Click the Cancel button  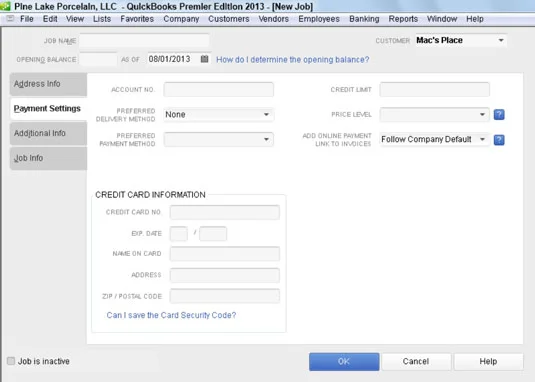416,362
